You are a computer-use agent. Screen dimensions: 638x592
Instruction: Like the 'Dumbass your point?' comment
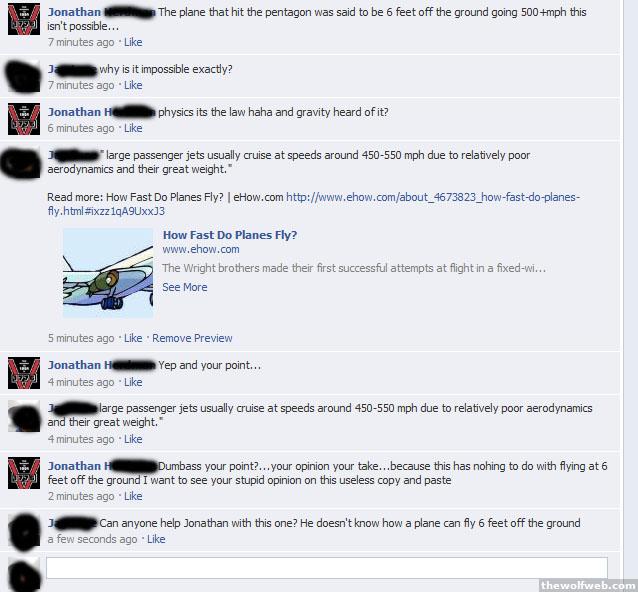click(x=133, y=496)
